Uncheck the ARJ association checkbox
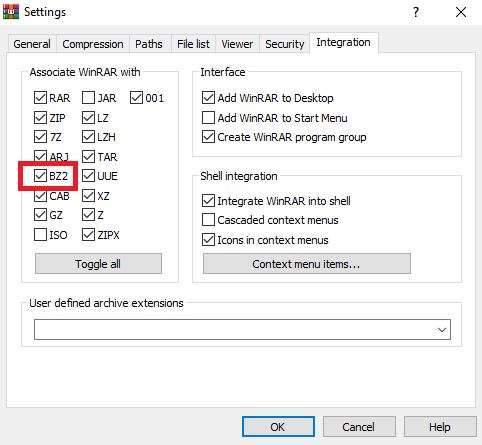Screen dimensions: 482x445 [x=40, y=156]
